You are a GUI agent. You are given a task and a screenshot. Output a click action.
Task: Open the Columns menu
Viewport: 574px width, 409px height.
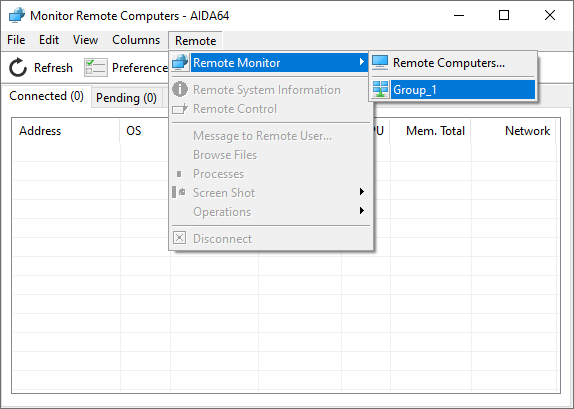pos(136,40)
